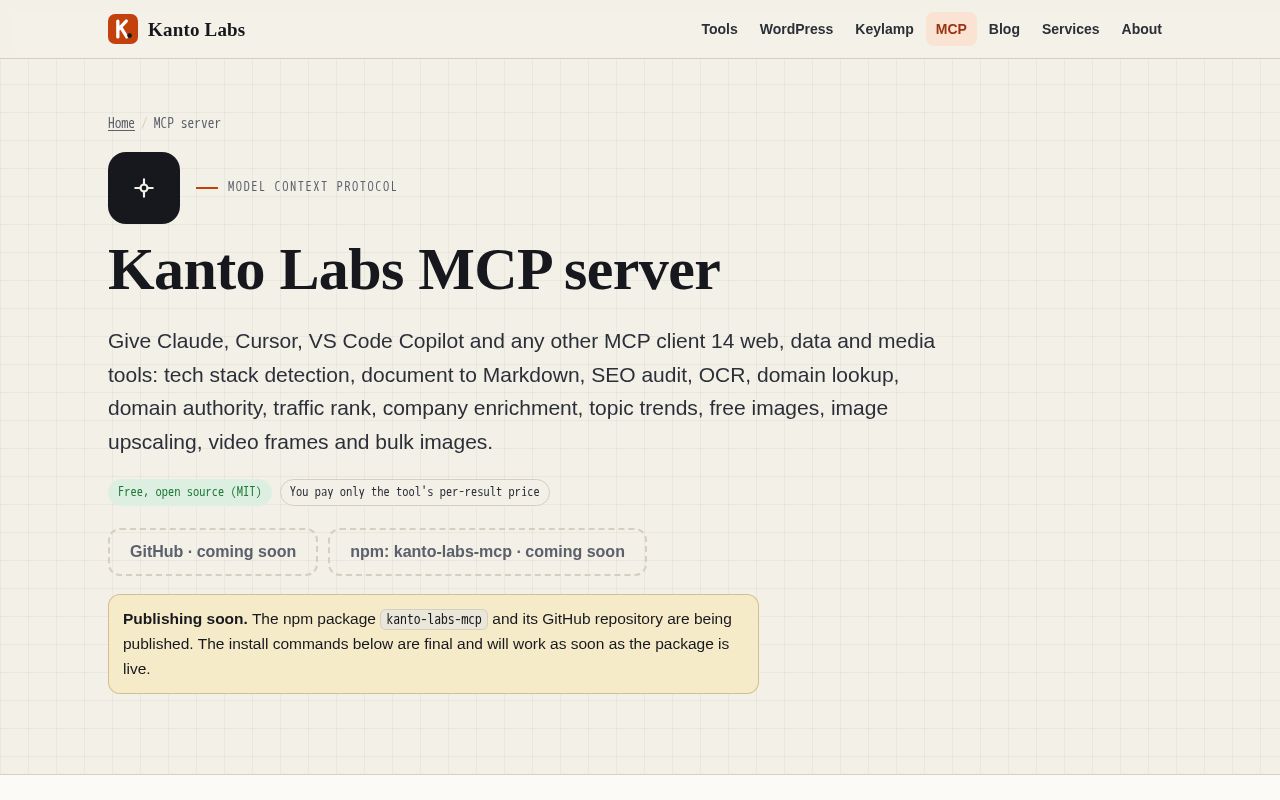
Task: Click the 'GitHub · coming soon' button
Action: tap(213, 552)
